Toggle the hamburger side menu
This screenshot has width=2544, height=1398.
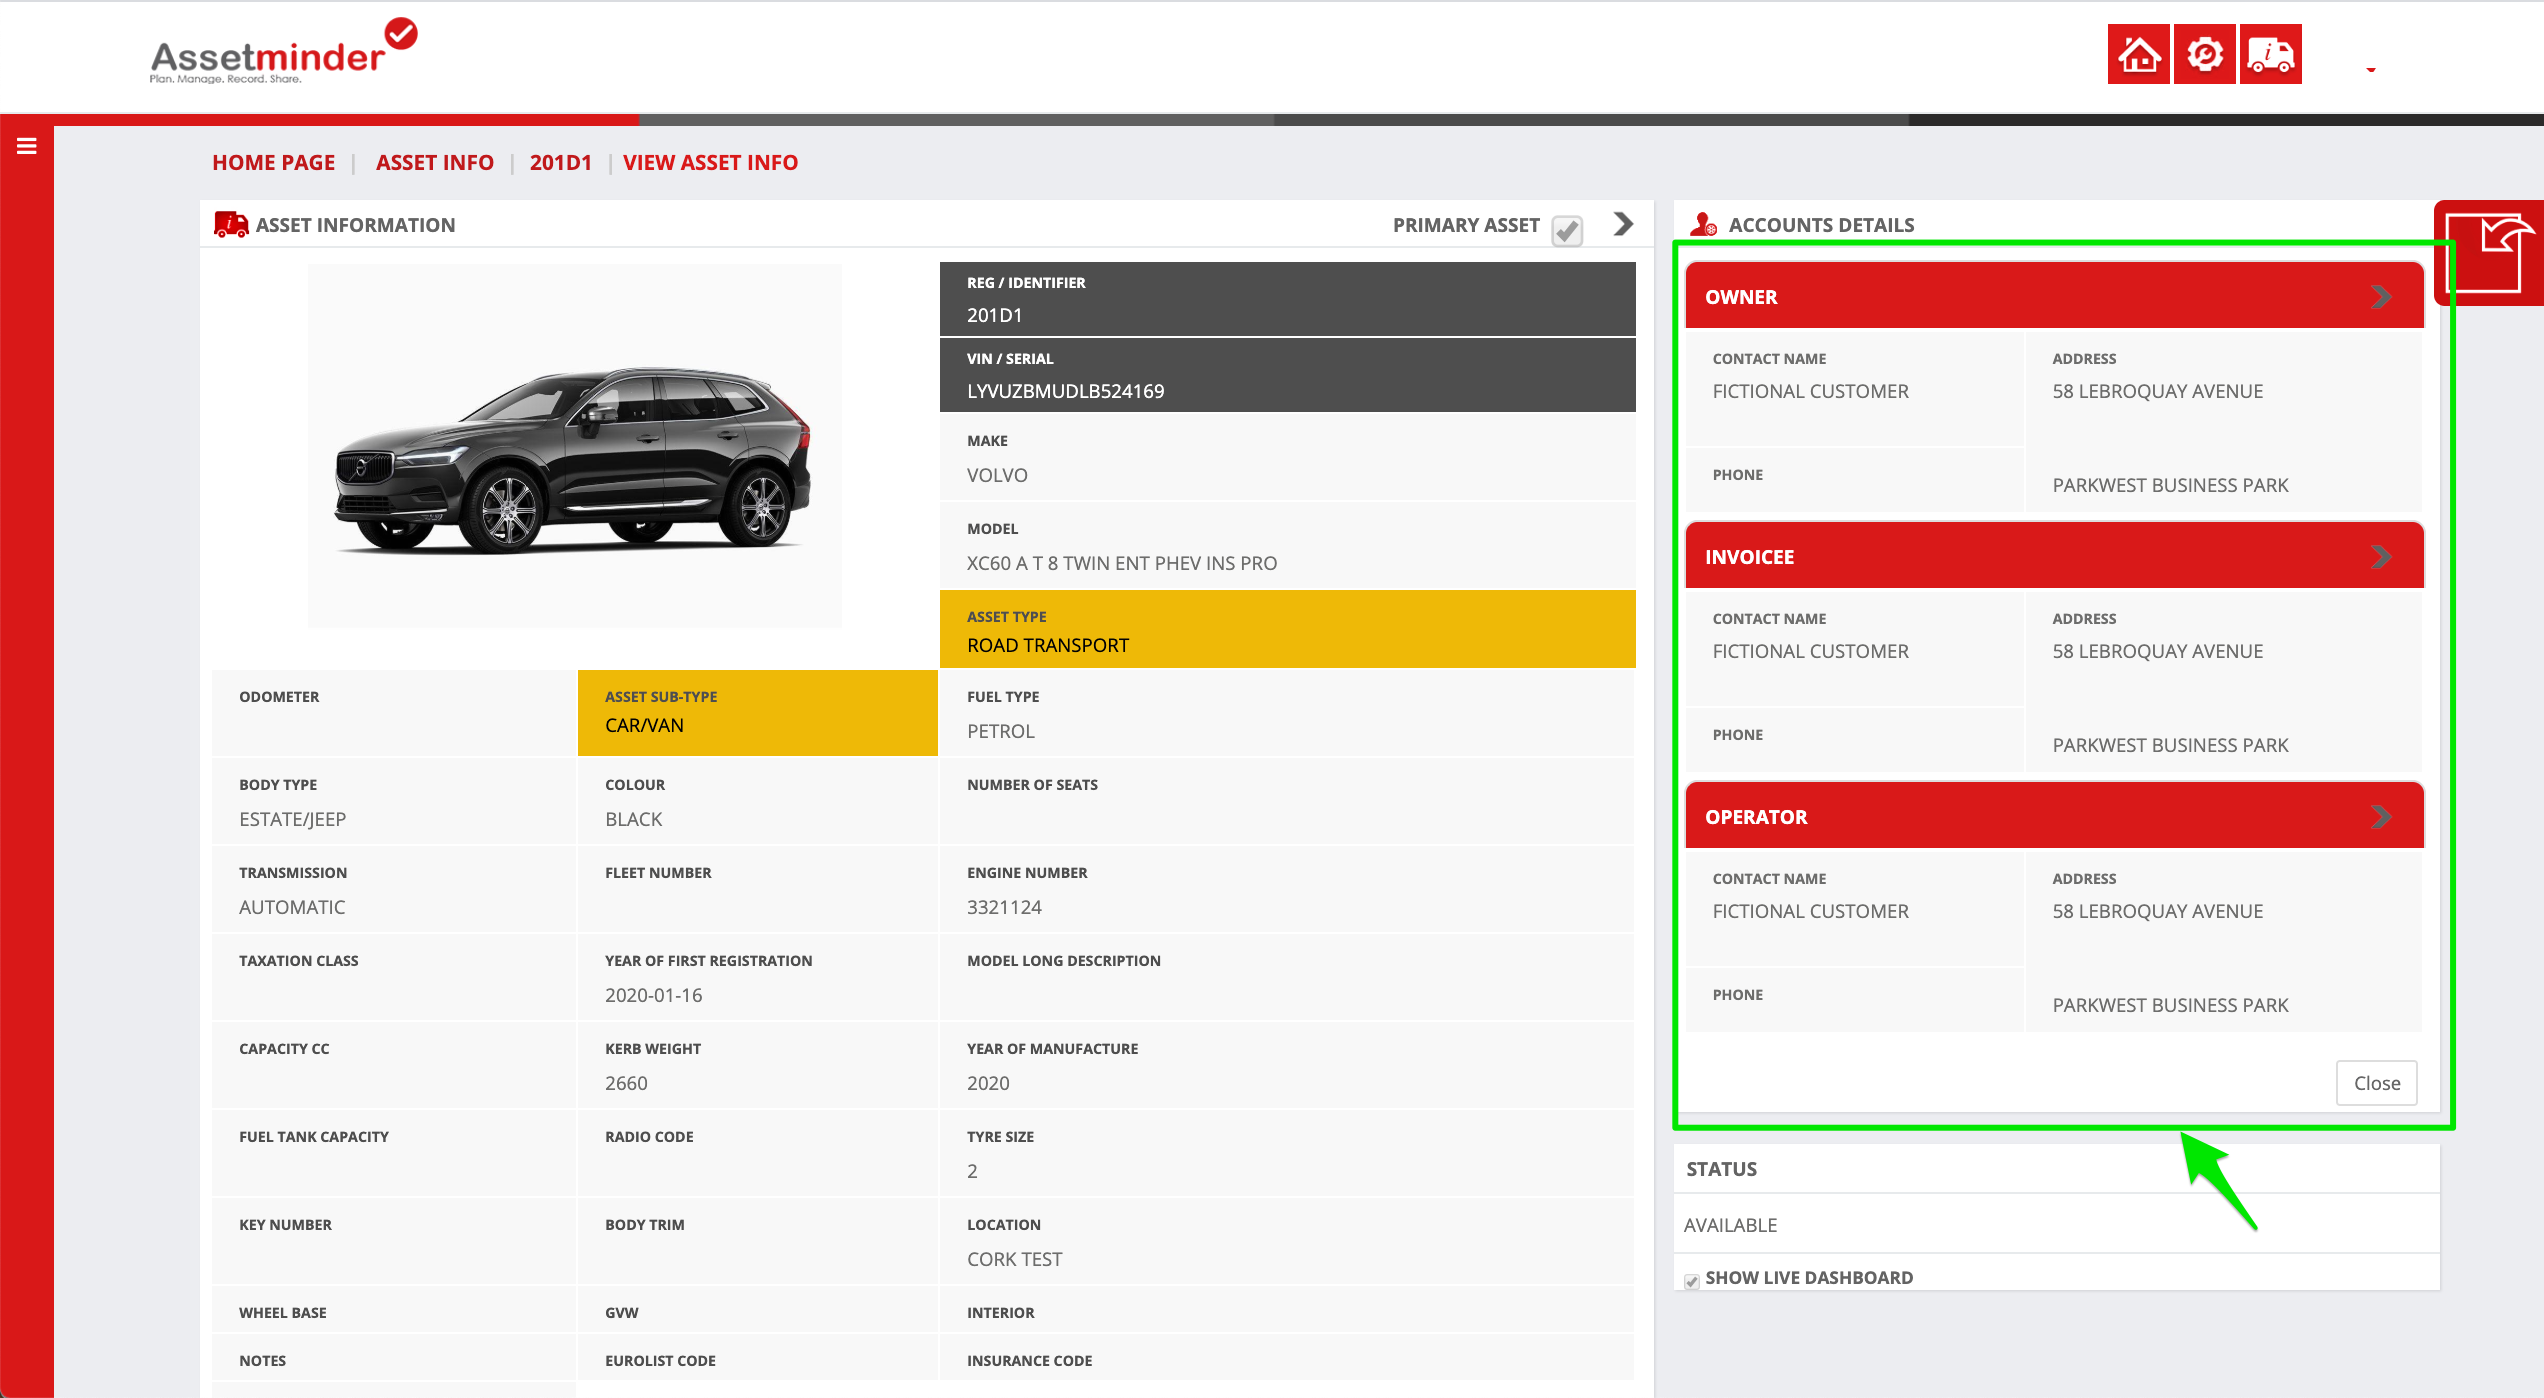[27, 146]
